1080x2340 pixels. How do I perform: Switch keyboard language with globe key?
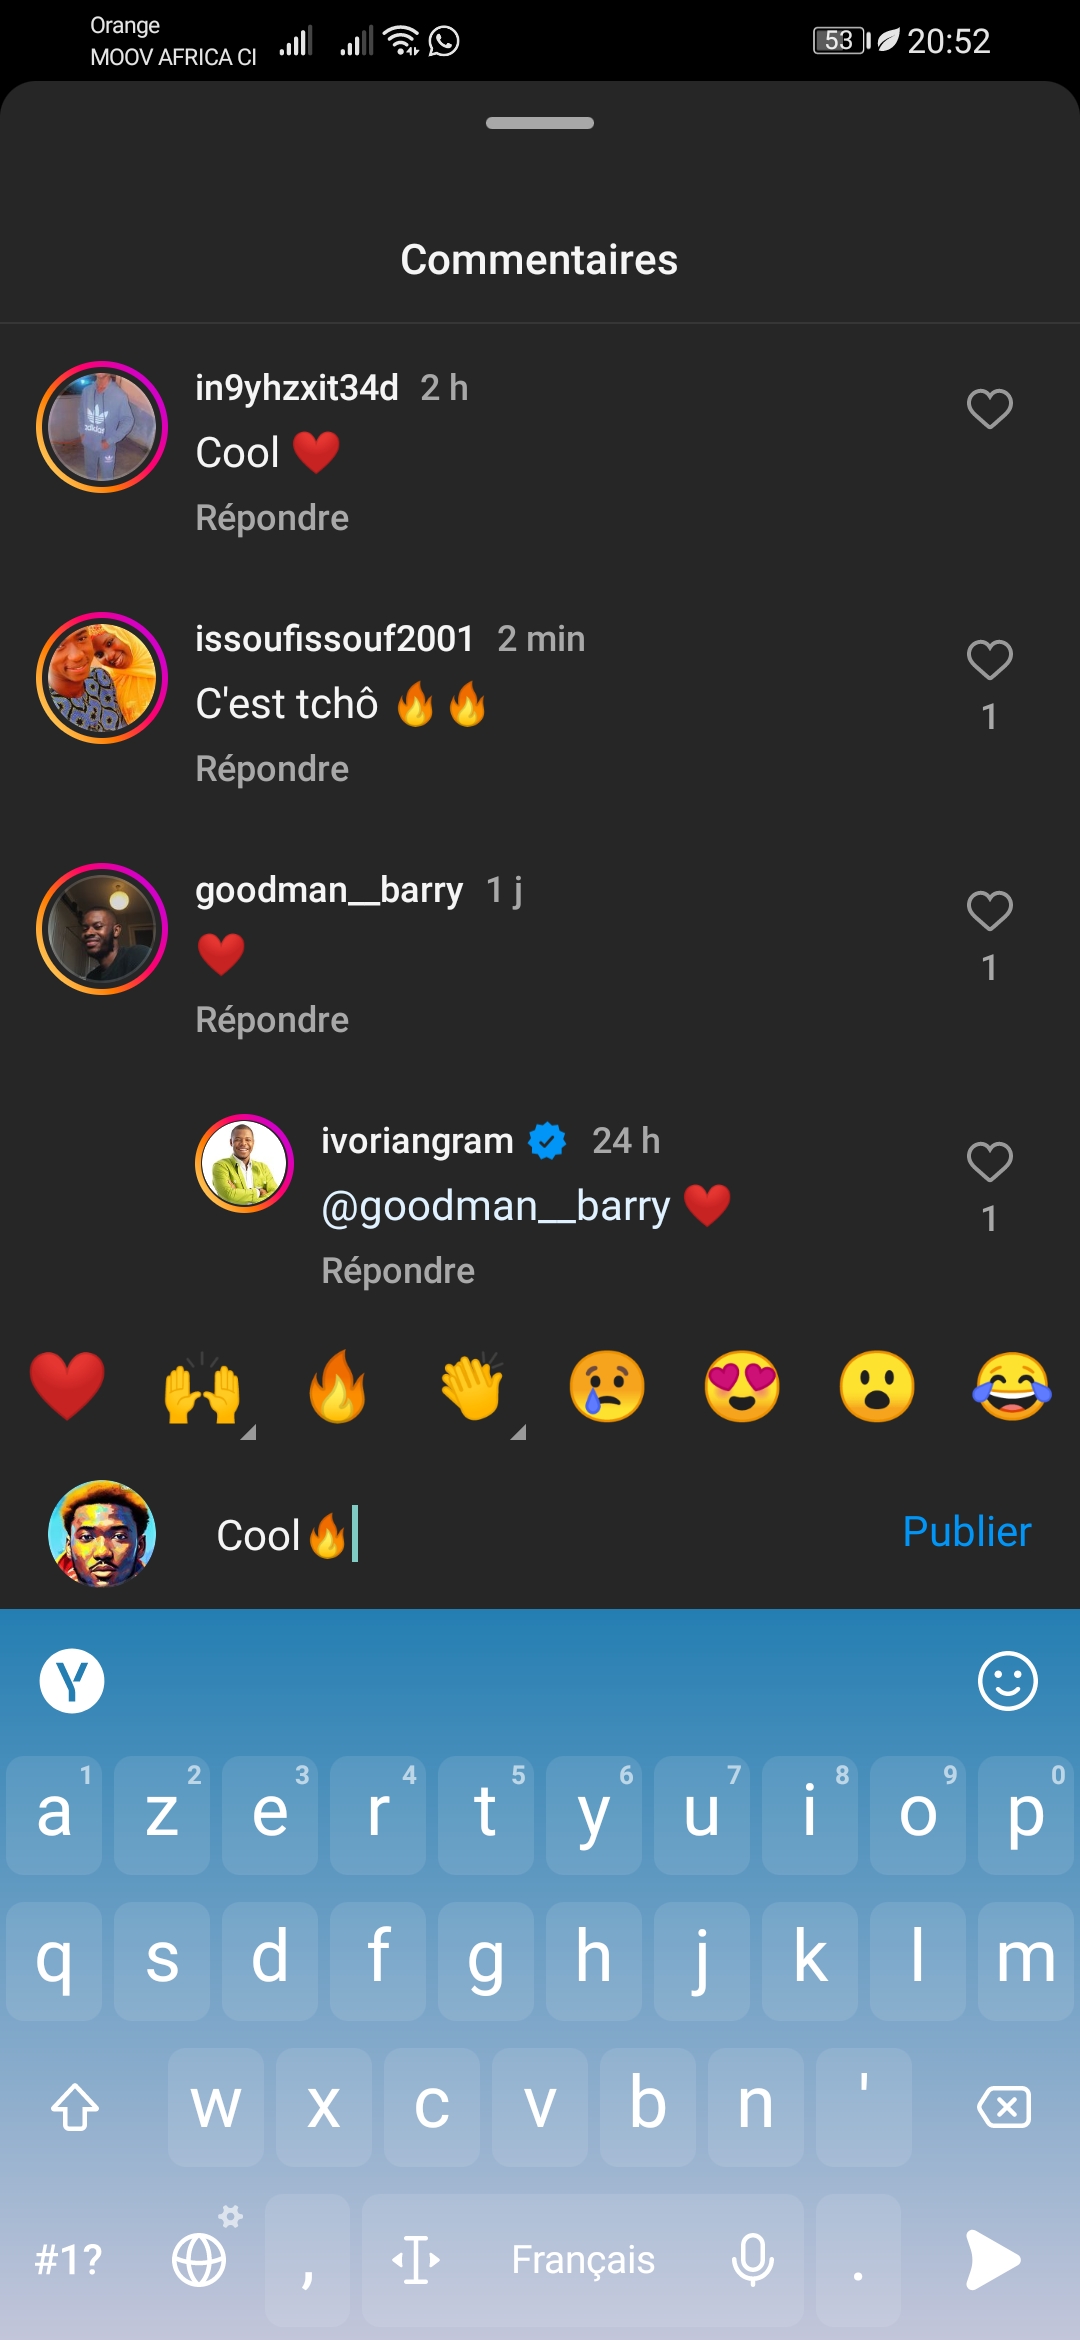(200, 2260)
